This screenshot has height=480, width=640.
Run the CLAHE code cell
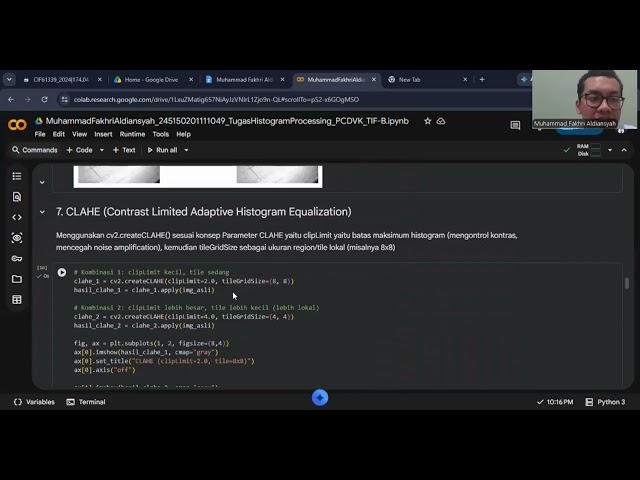point(62,272)
